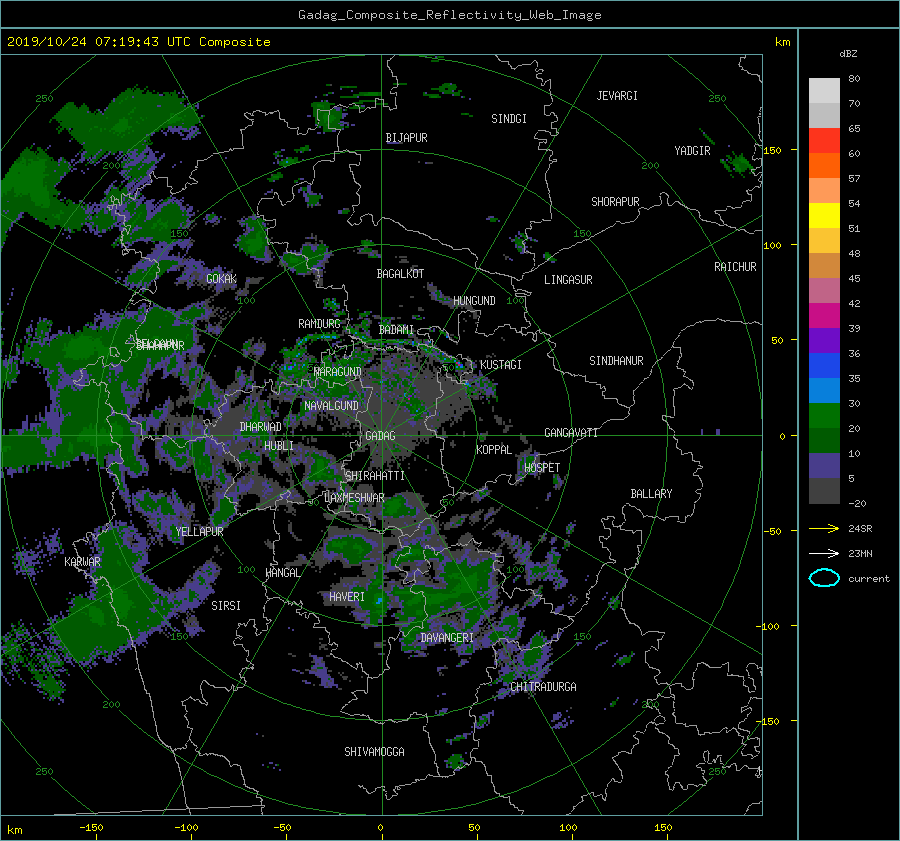Click the 24SR yellow arrow legend icon
The height and width of the screenshot is (841, 900).
[x=824, y=528]
